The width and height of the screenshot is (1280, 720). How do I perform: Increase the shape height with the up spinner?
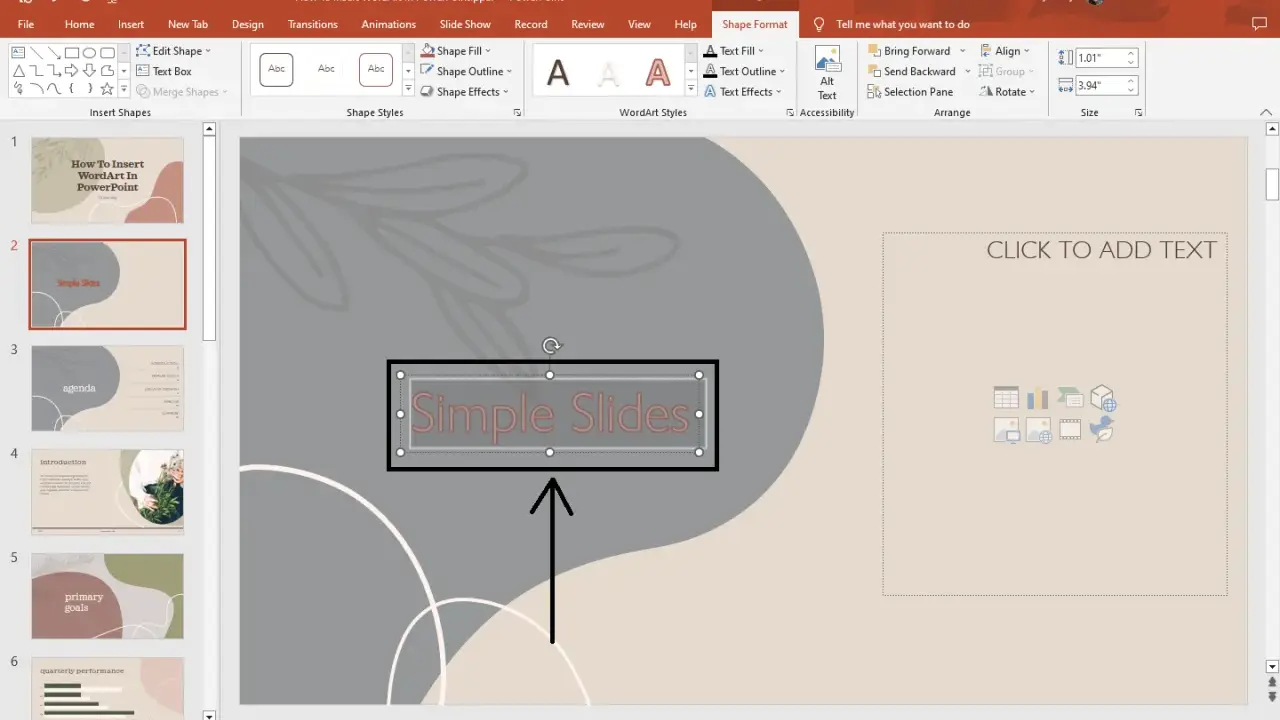[x=1131, y=54]
